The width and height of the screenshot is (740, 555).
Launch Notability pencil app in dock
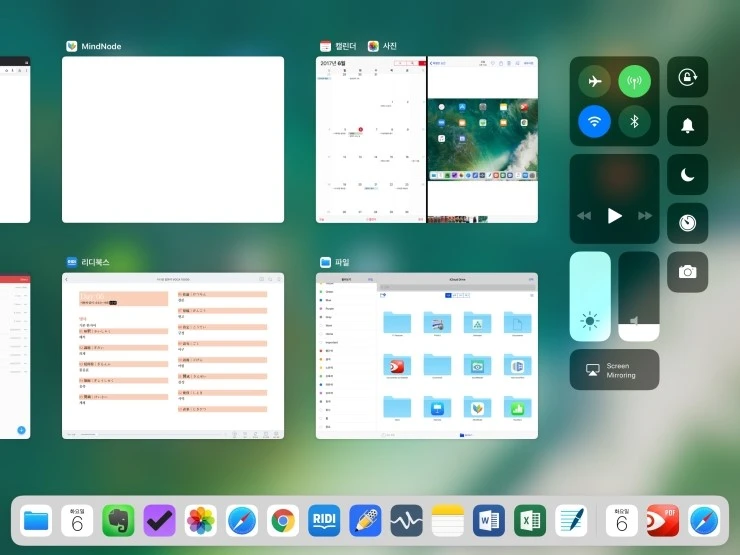click(365, 521)
